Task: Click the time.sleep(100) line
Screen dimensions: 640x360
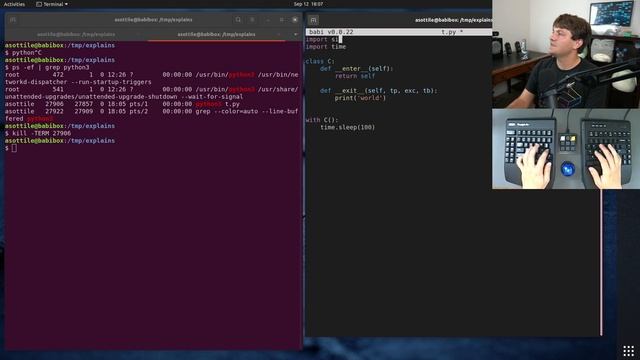Action: click(347, 128)
